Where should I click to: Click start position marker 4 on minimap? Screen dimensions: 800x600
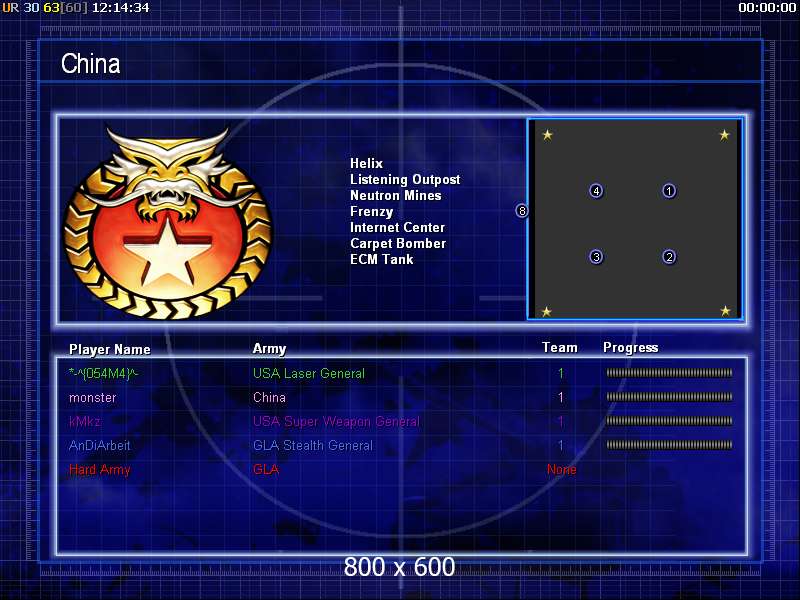[x=596, y=191]
